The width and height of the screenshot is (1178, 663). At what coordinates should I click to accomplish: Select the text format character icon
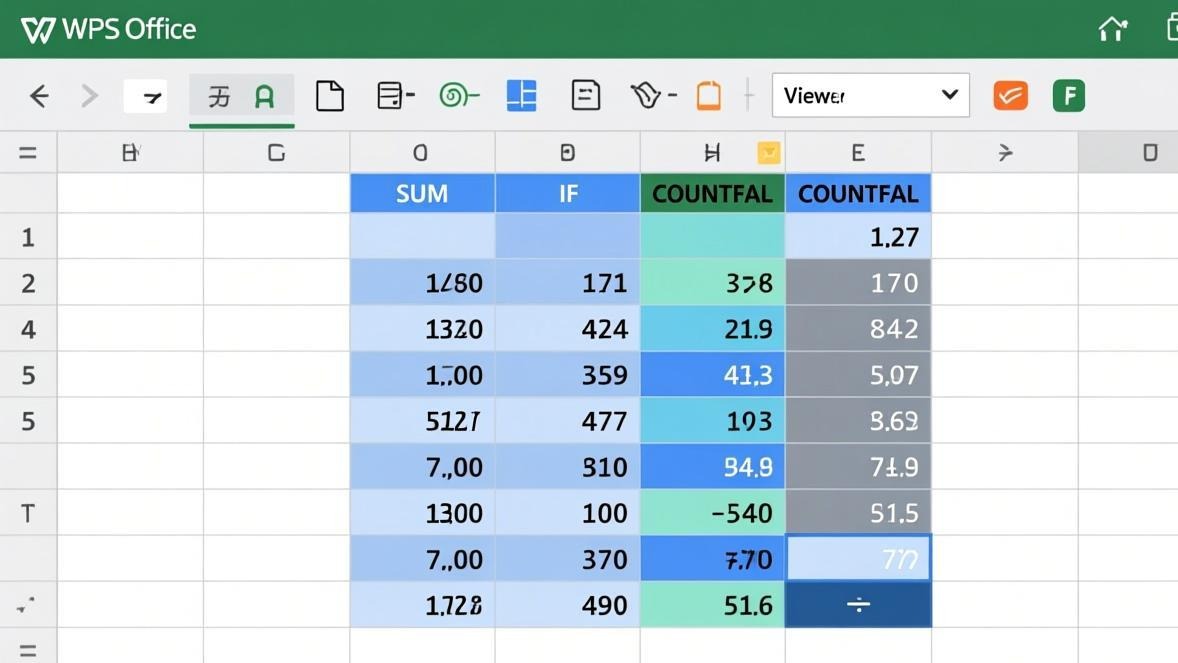point(219,96)
